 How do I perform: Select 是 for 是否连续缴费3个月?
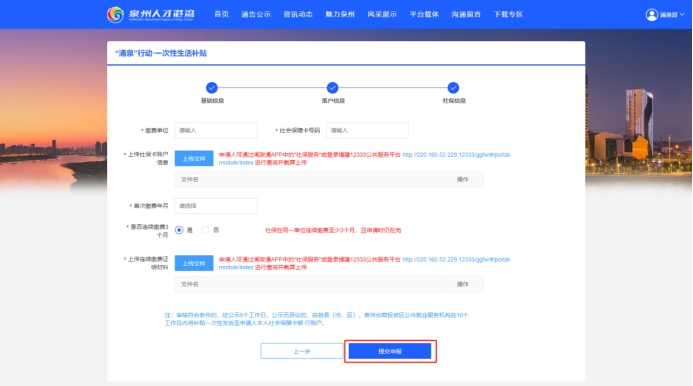pos(179,230)
